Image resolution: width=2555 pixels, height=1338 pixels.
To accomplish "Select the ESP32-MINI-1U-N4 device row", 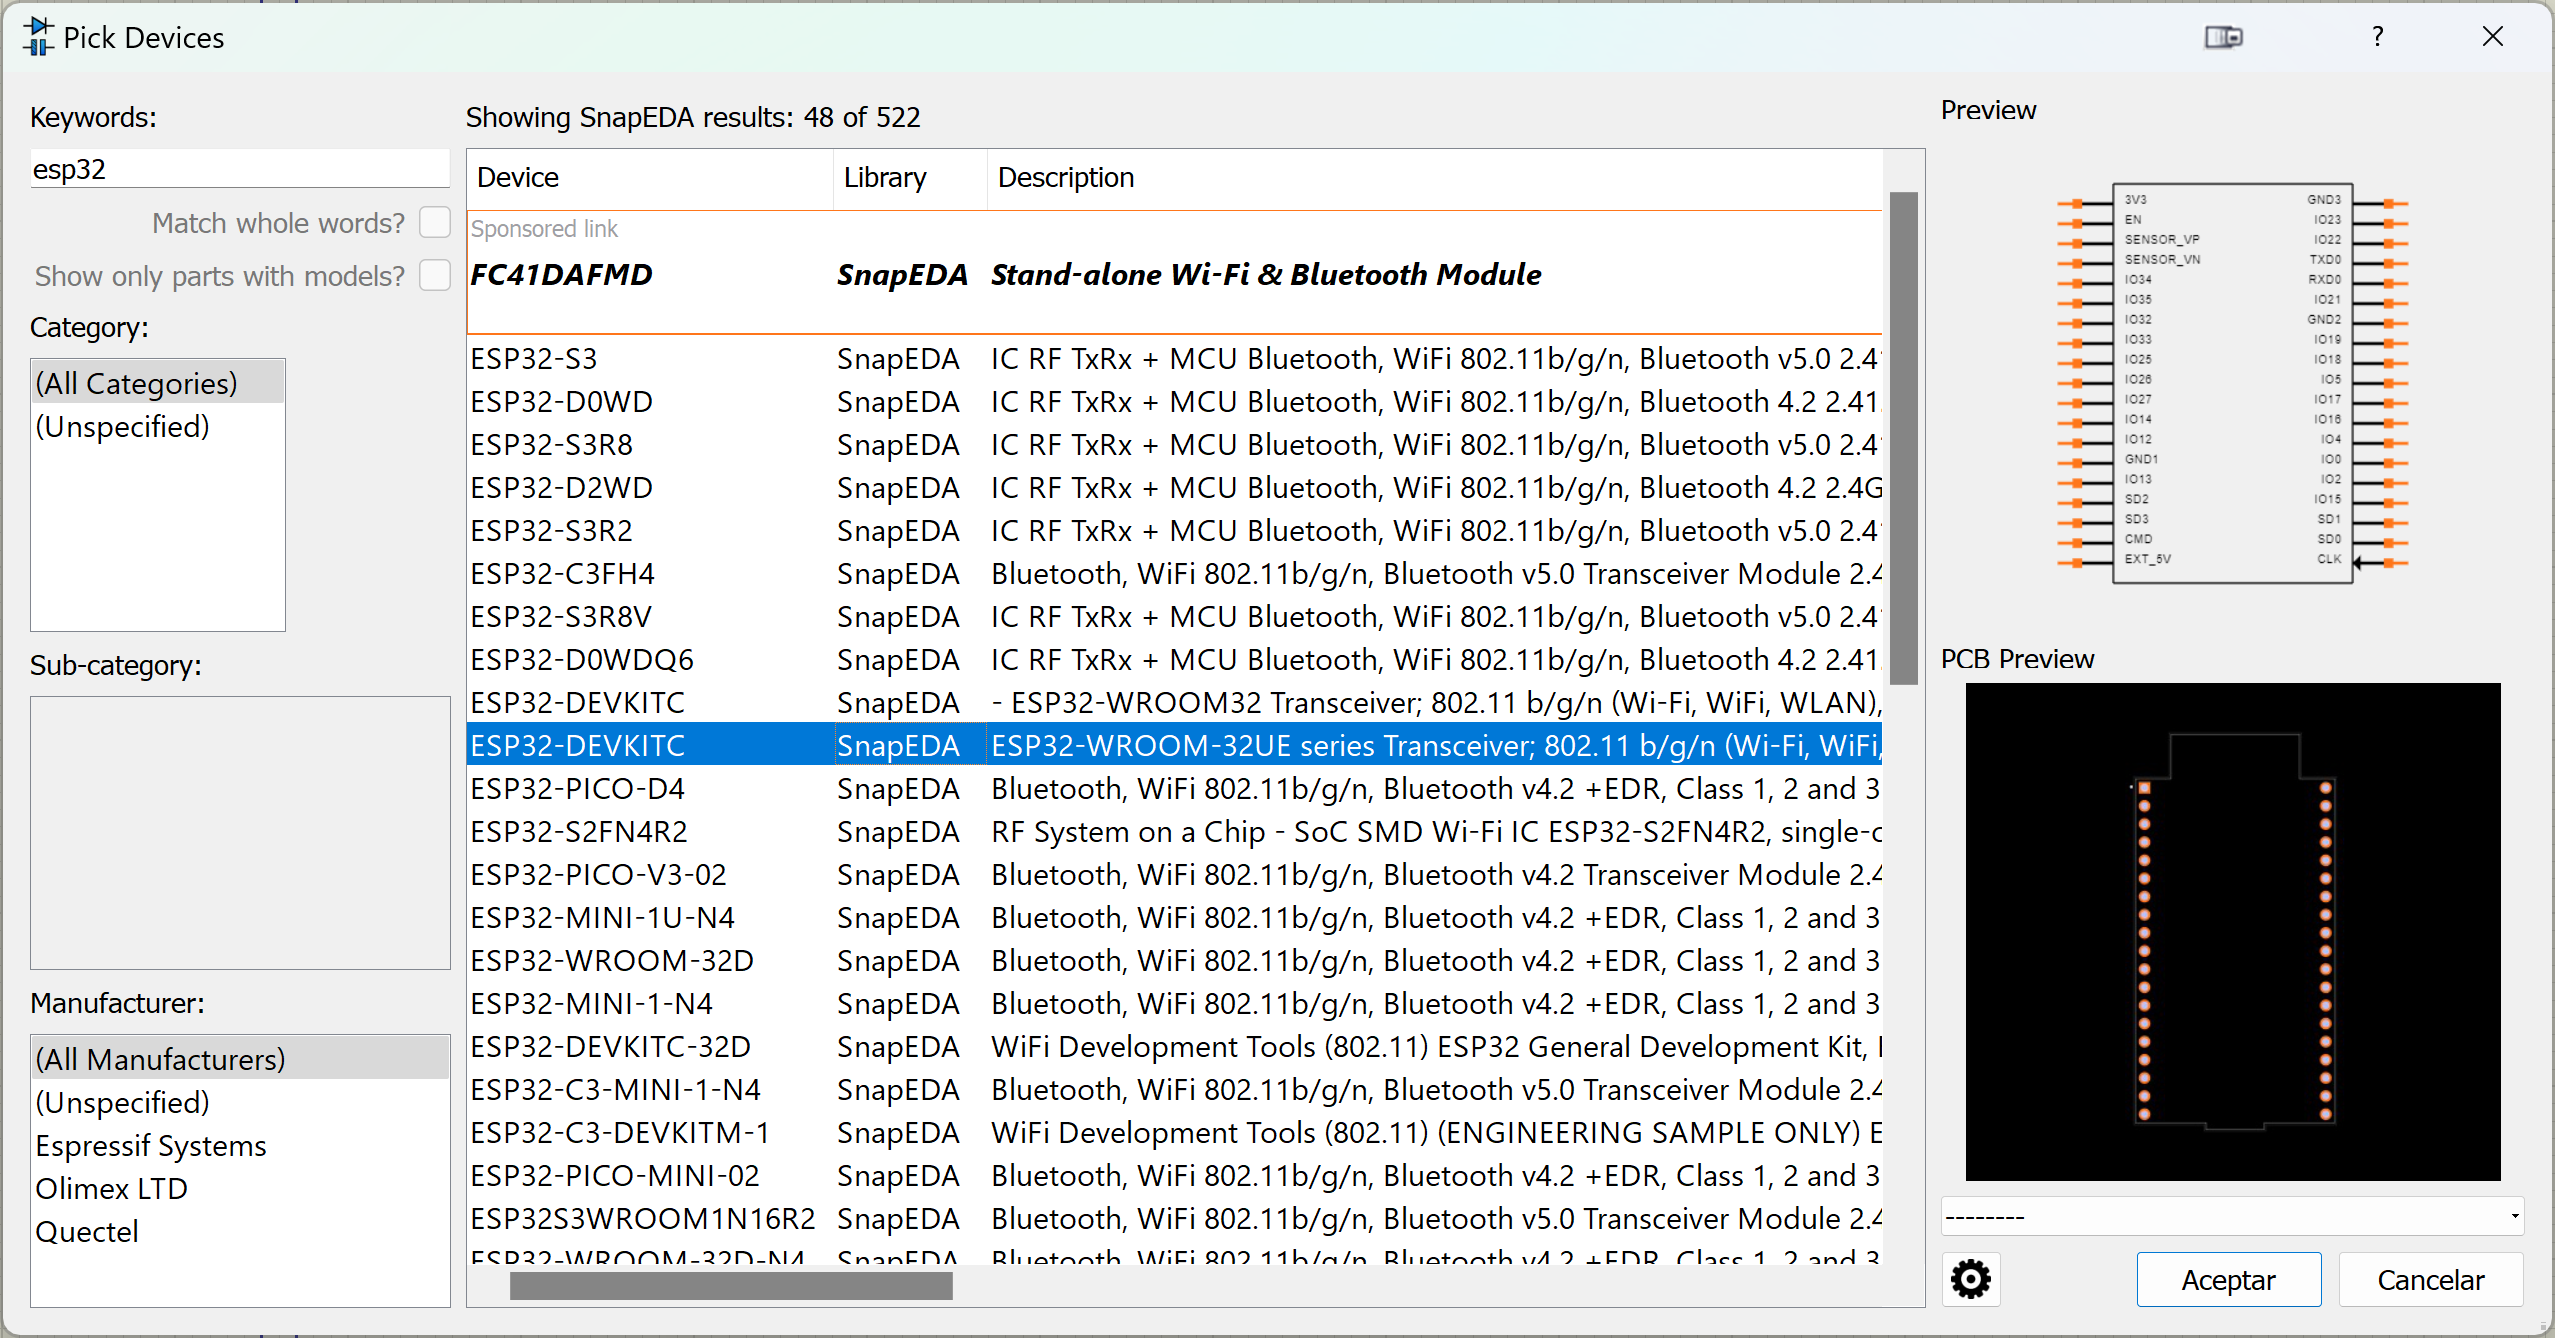I will click(1174, 917).
